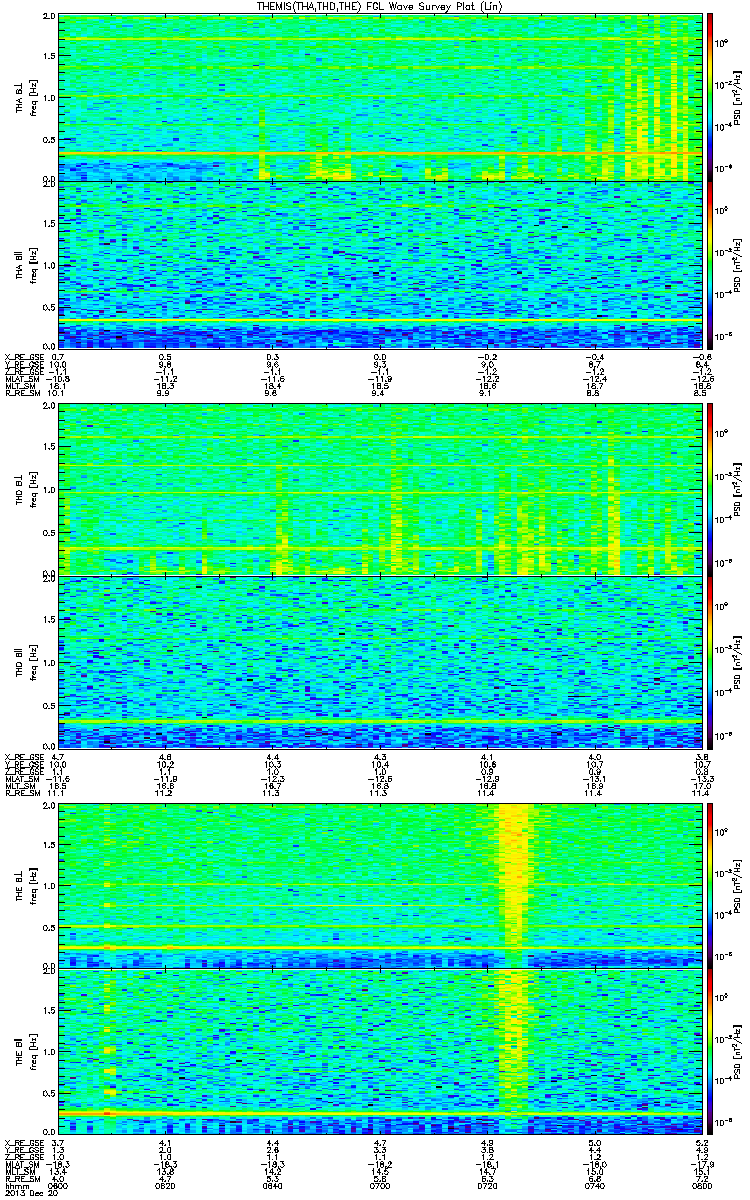Click the 0600 time tick label
Viewport: 750px width, 1200px height.
click(59, 1186)
